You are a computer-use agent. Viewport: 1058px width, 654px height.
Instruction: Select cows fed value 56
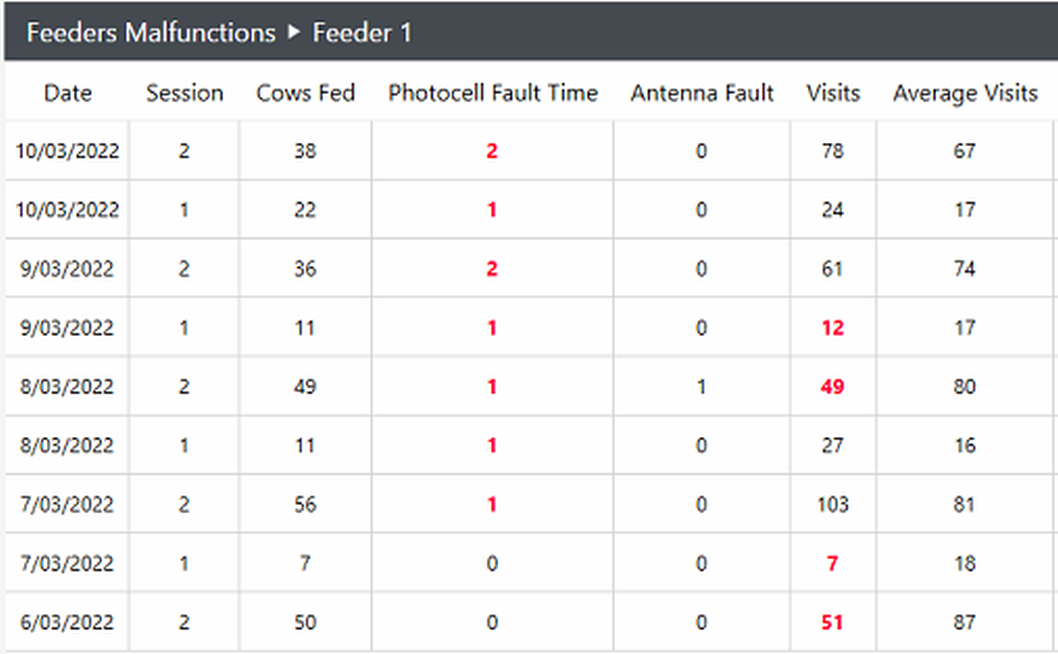[x=305, y=505]
